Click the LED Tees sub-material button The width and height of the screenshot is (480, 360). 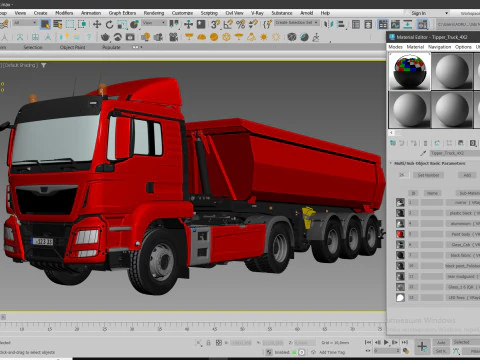coord(463,297)
